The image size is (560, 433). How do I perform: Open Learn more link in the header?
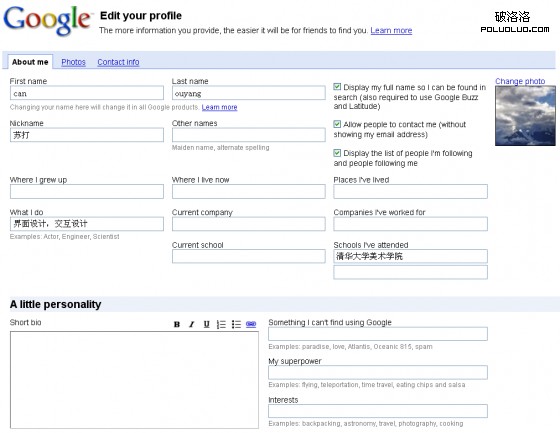pyautogui.click(x=391, y=30)
